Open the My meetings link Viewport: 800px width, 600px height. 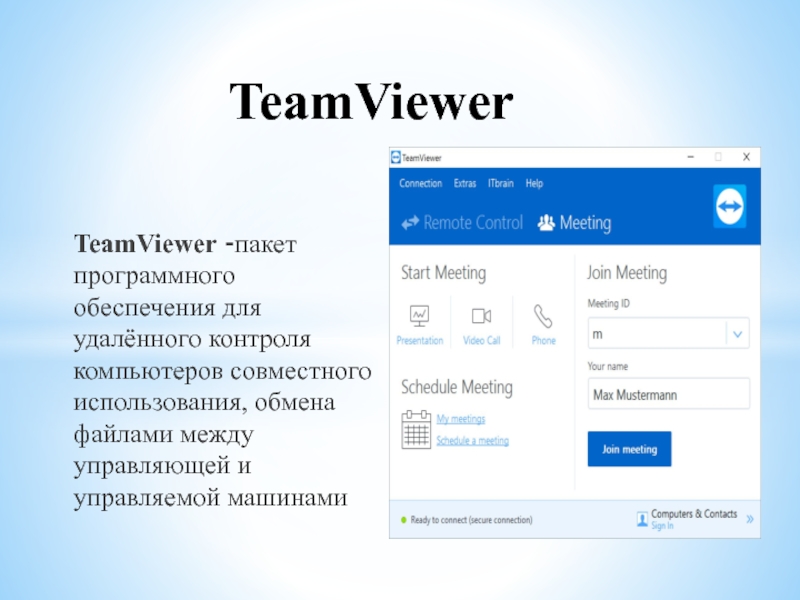(x=461, y=419)
